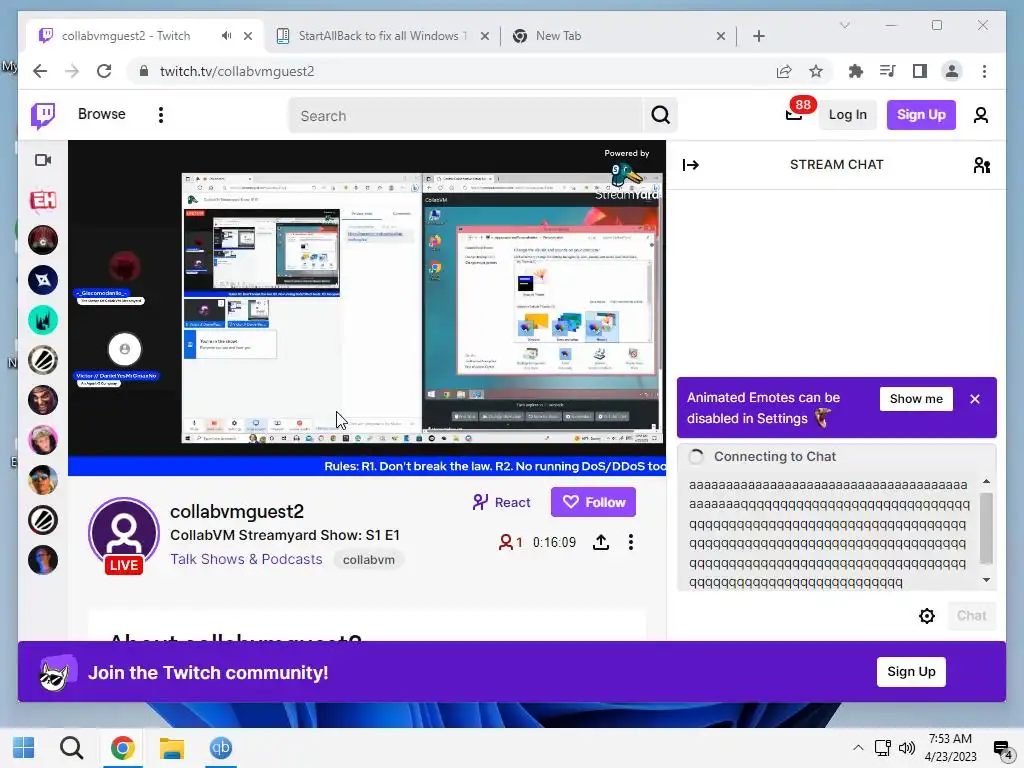This screenshot has width=1024, height=768.
Task: Open File Explorer from the taskbar
Action: click(172, 748)
